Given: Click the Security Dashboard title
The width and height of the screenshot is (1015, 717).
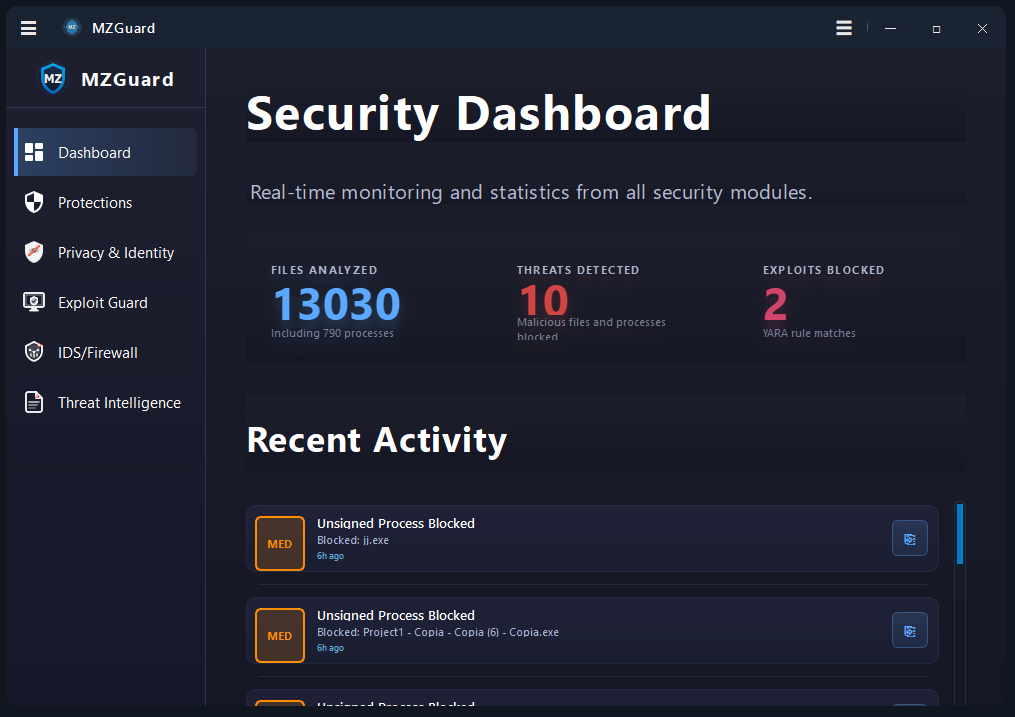Looking at the screenshot, I should (x=479, y=114).
